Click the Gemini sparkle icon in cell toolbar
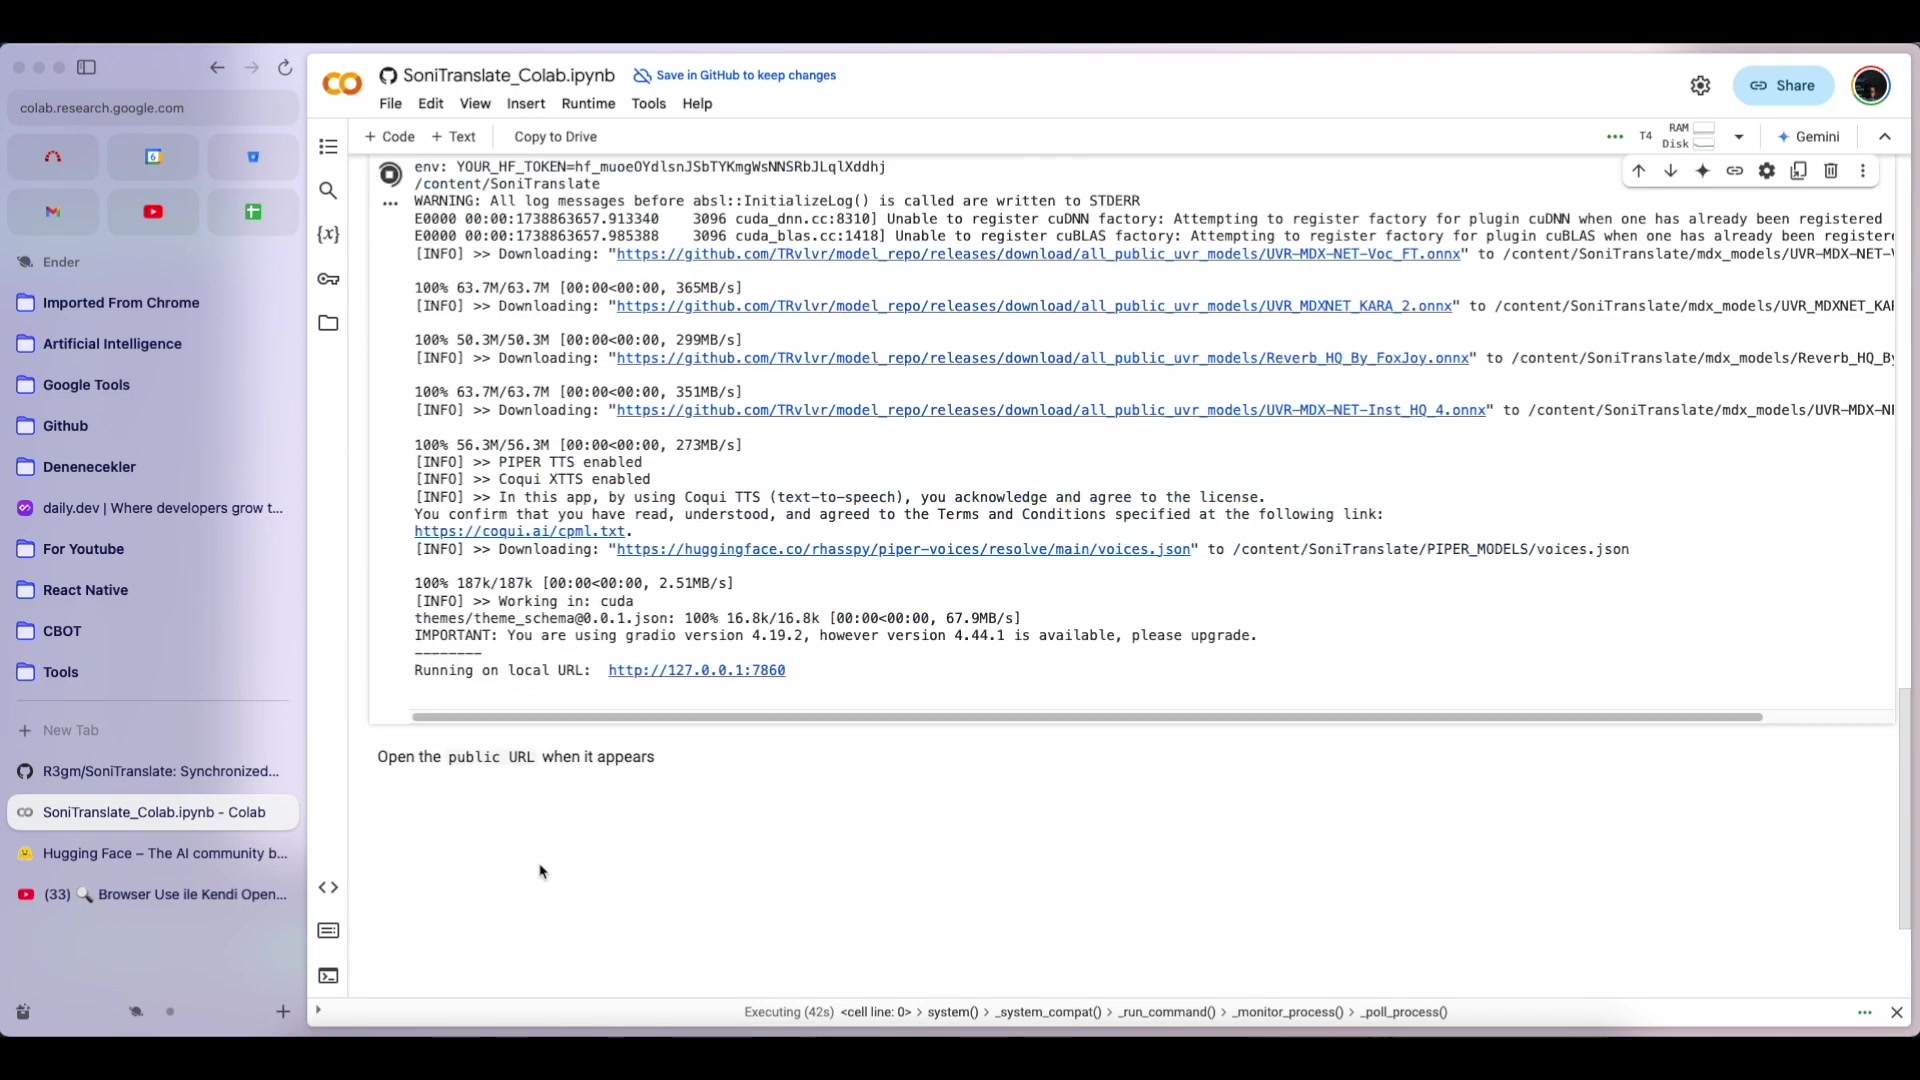This screenshot has width=1920, height=1080. [1703, 171]
